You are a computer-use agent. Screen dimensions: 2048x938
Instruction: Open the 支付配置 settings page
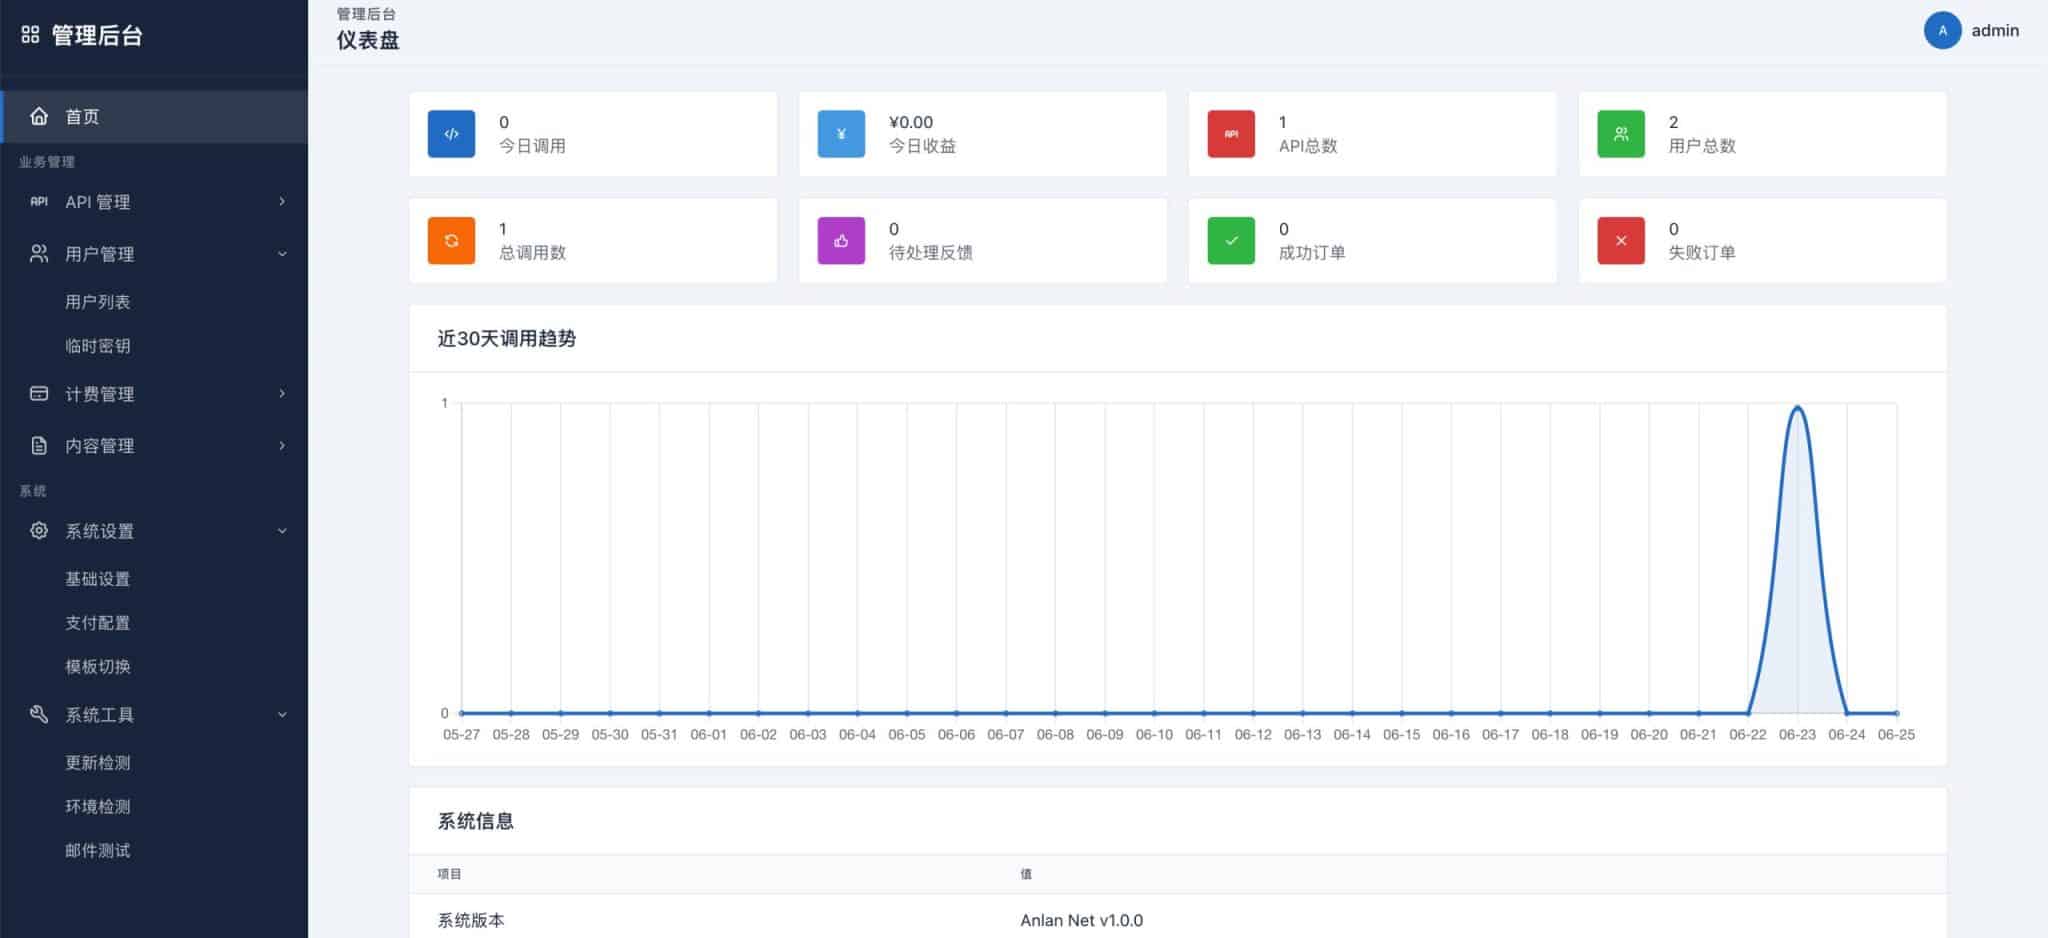point(98,623)
